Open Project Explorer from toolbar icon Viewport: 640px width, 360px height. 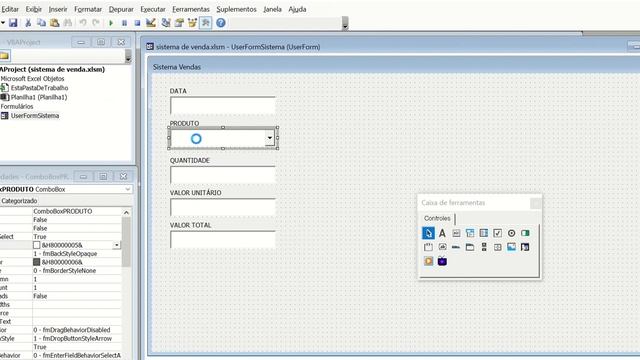click(x=166, y=23)
